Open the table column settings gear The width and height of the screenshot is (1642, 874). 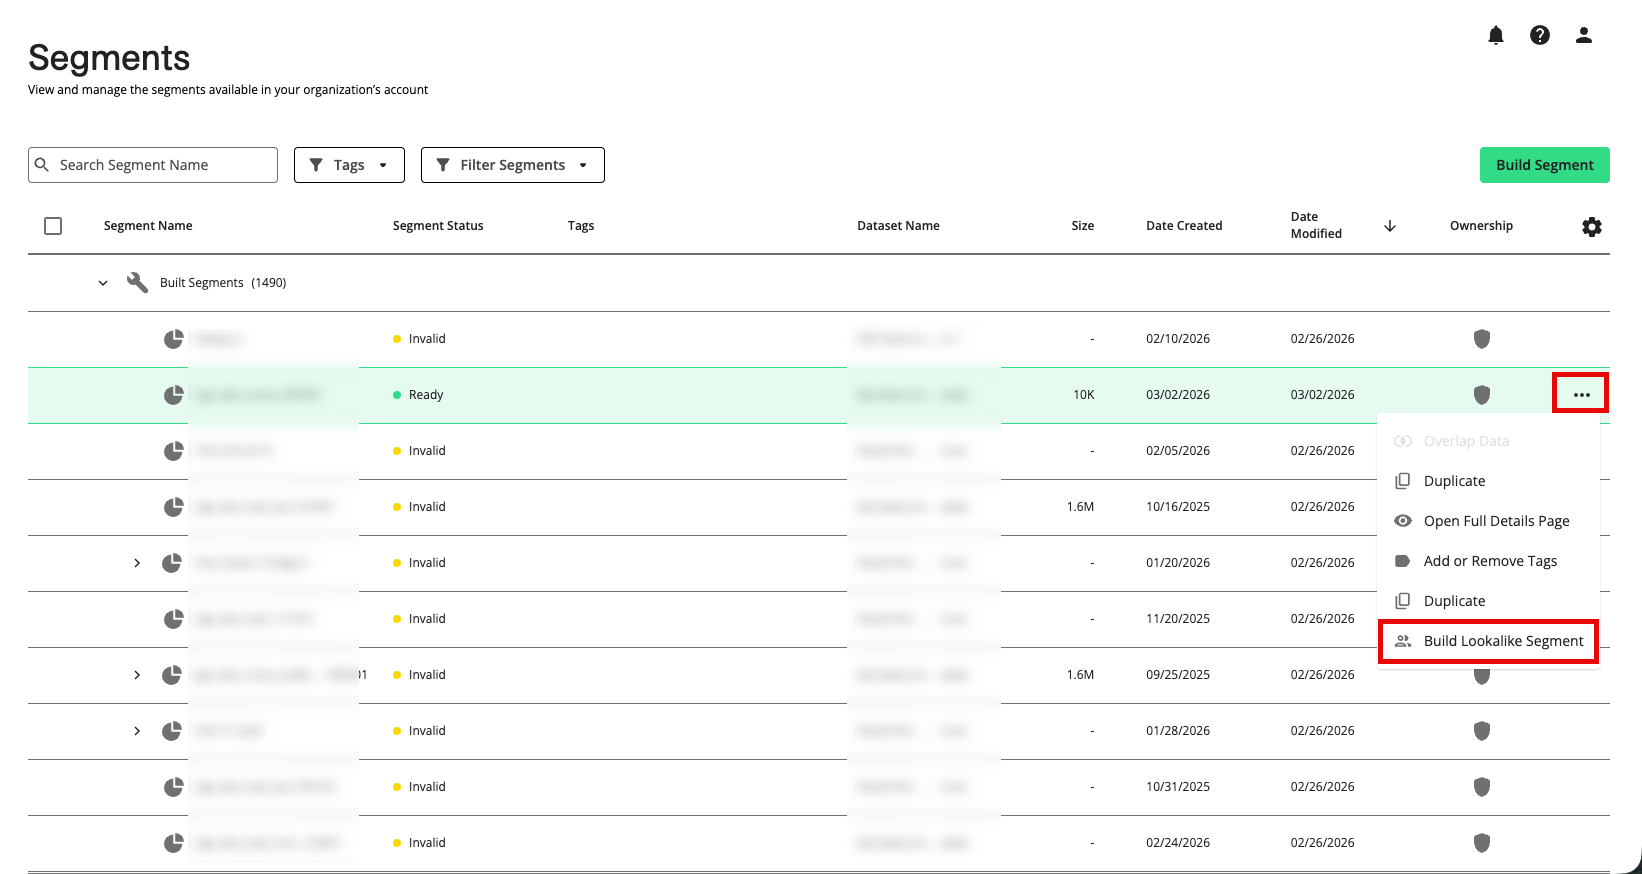[1591, 227]
